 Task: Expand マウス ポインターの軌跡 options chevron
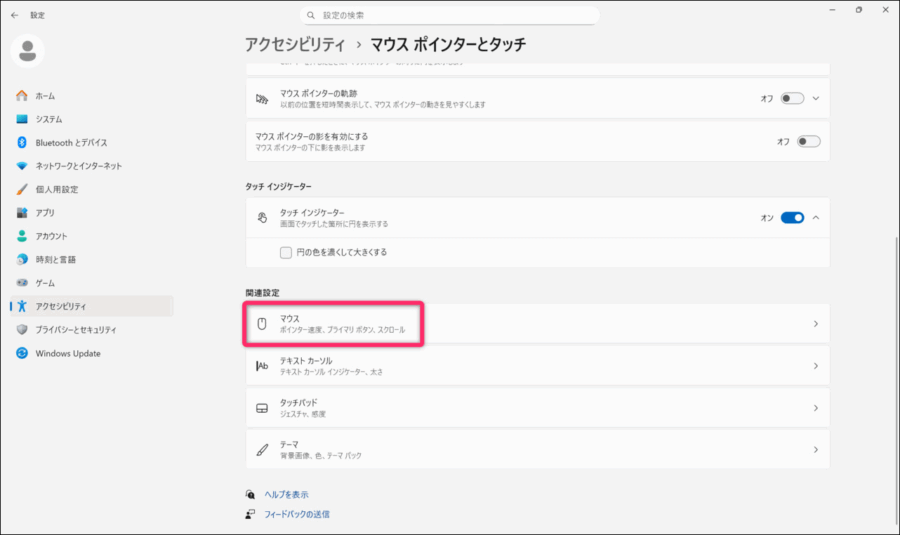click(x=816, y=99)
